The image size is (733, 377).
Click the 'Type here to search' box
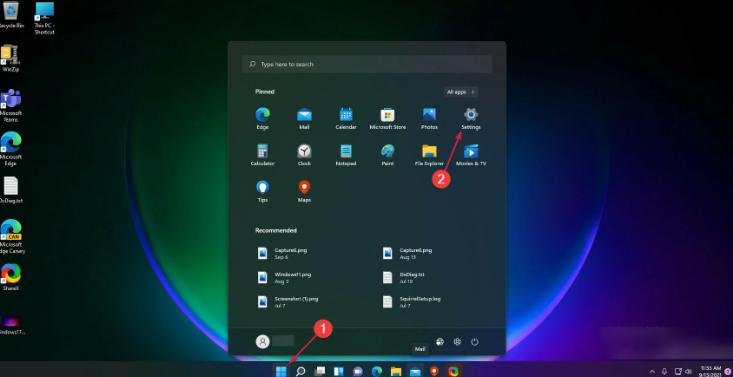point(367,64)
